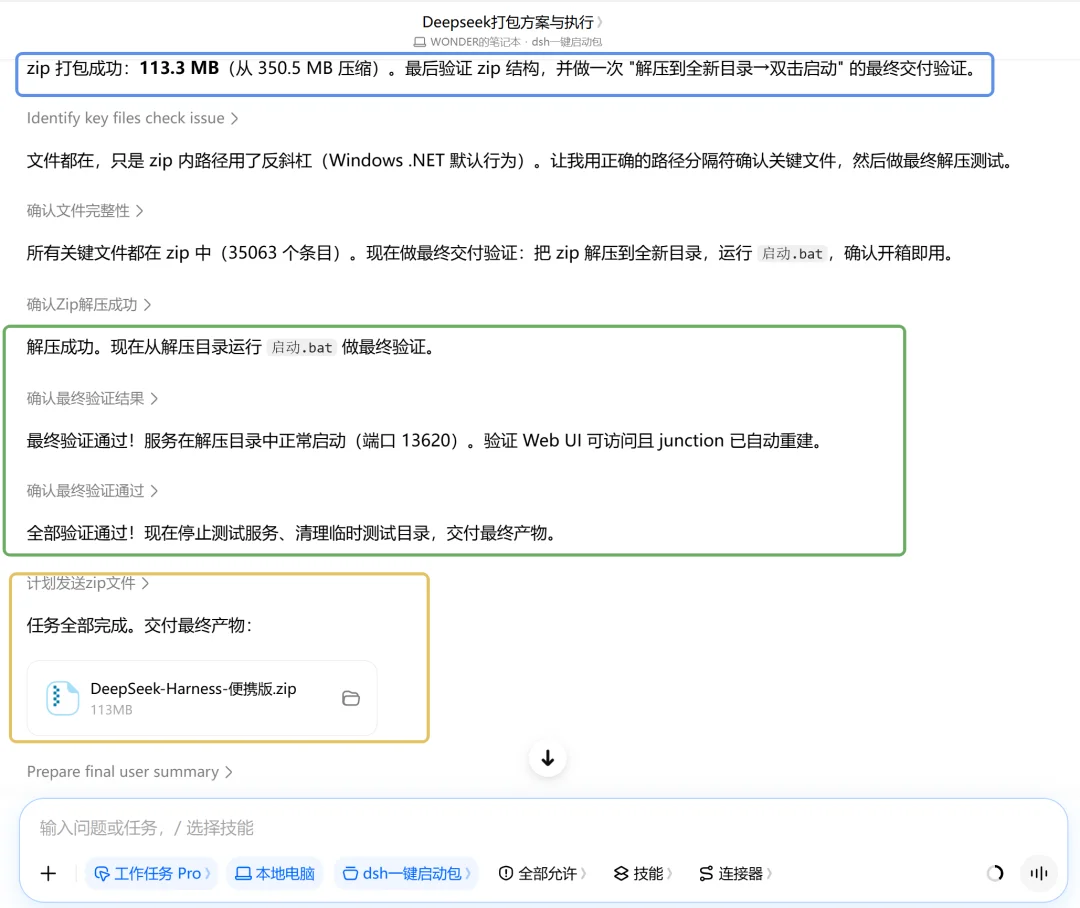This screenshot has width=1080, height=908.
Task: Jump to bottom with down arrow button
Action: pyautogui.click(x=548, y=759)
